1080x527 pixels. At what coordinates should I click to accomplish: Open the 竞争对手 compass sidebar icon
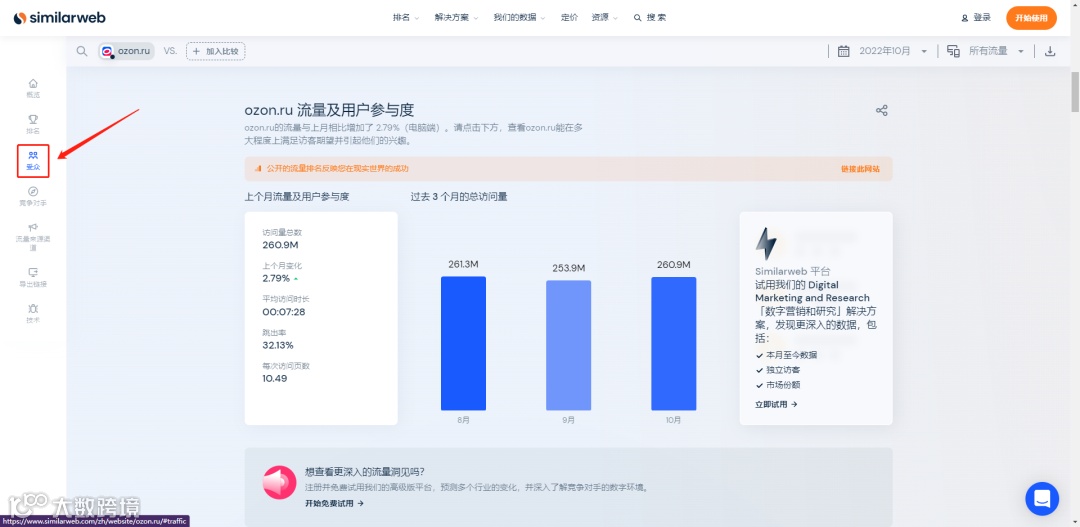33,196
